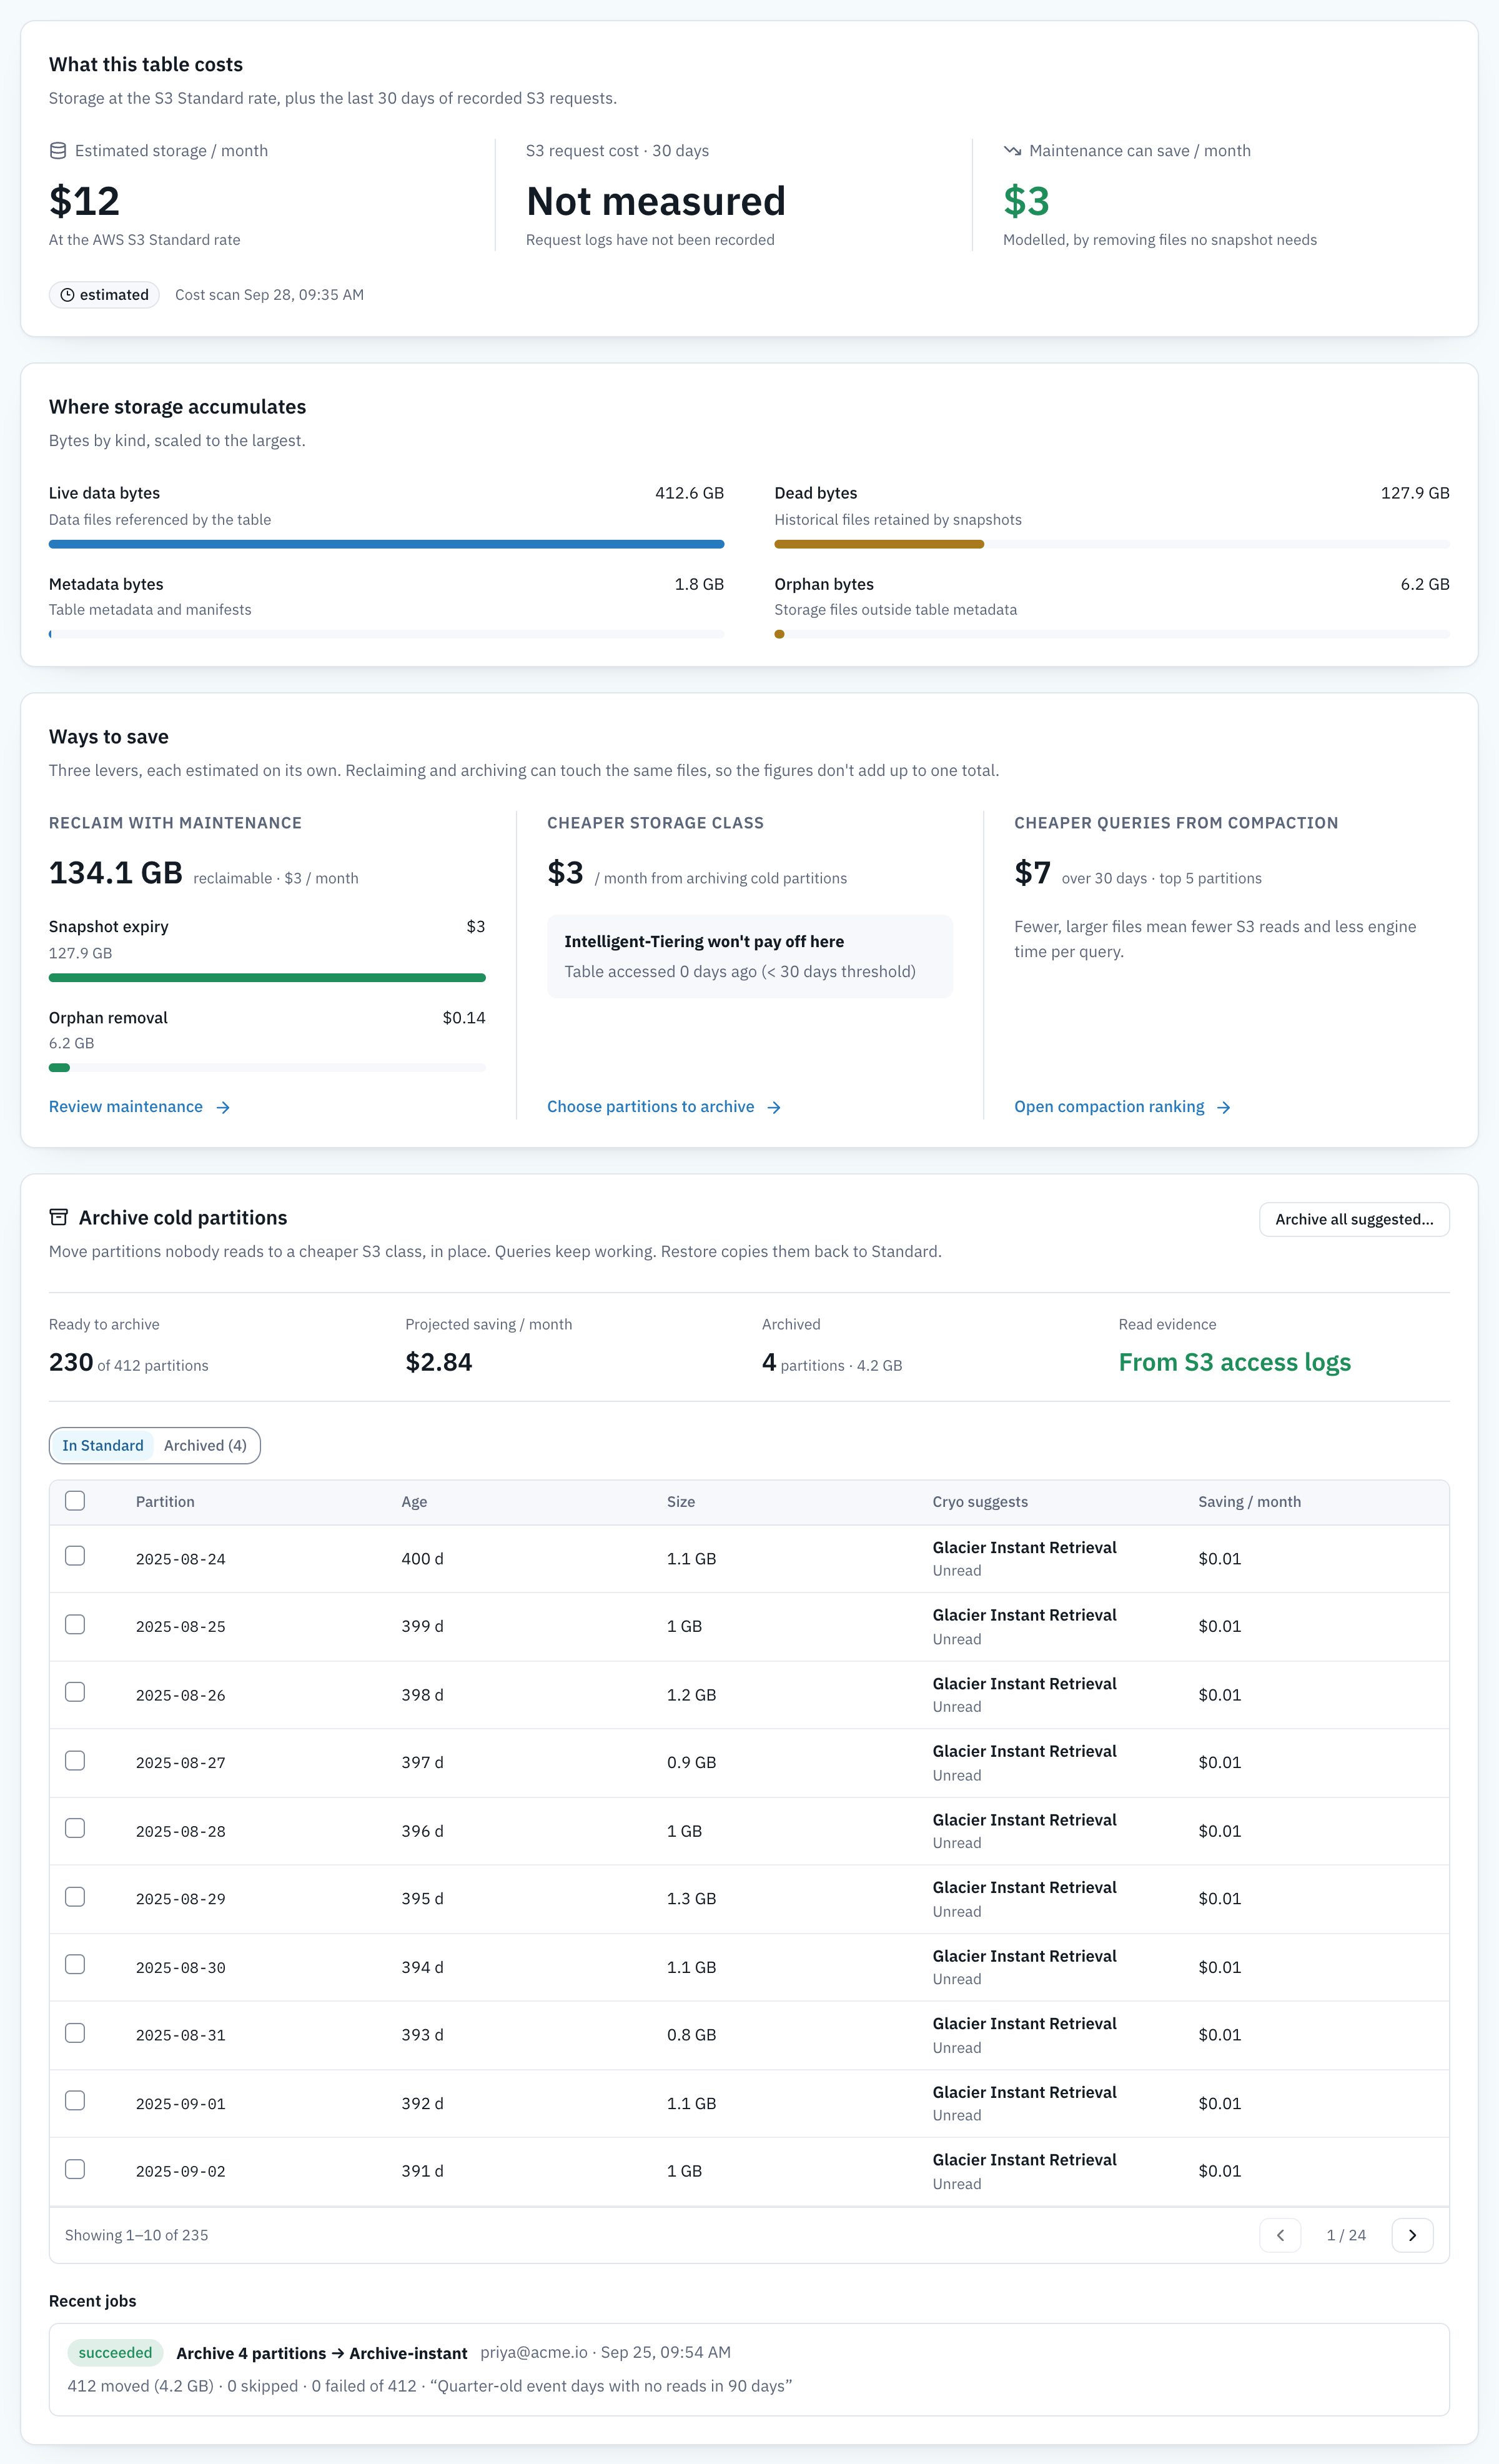The width and height of the screenshot is (1499, 2464).
Task: Click the arrow icon after Open compaction ranking
Action: coord(1224,1107)
